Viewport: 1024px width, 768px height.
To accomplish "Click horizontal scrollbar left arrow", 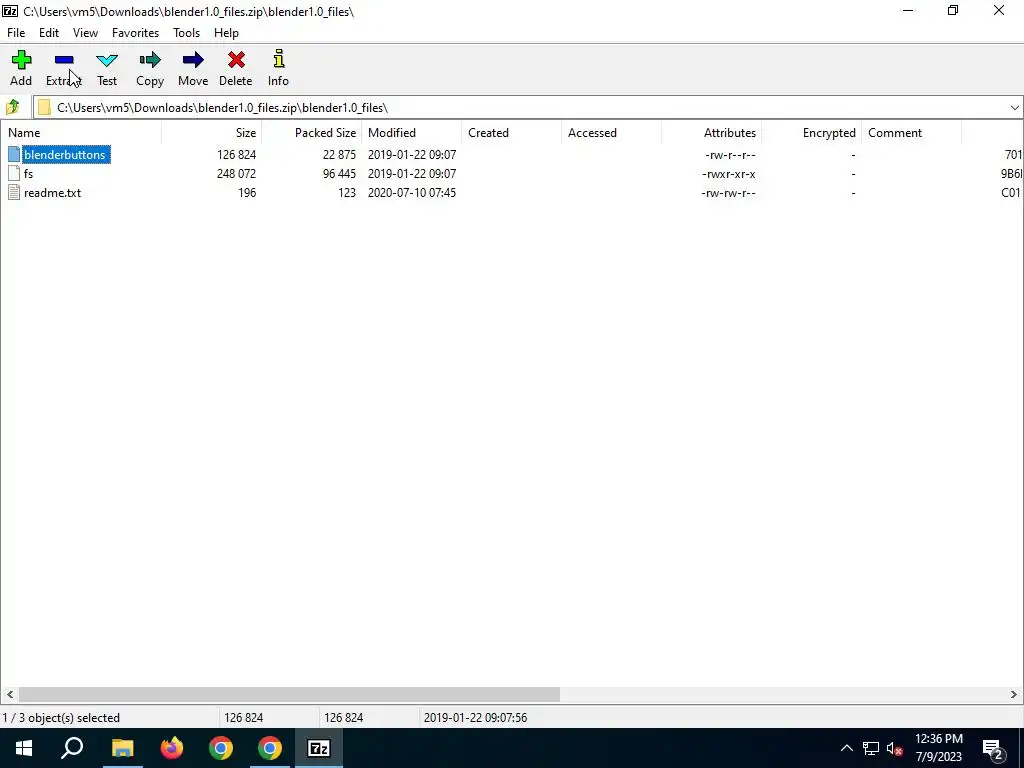I will pyautogui.click(x=10, y=694).
